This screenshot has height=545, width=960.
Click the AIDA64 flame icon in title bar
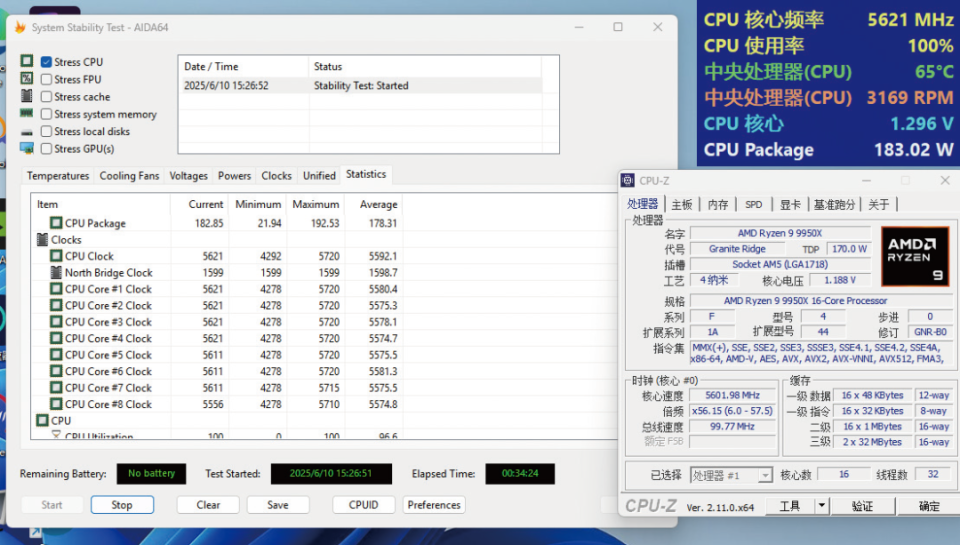(19, 28)
